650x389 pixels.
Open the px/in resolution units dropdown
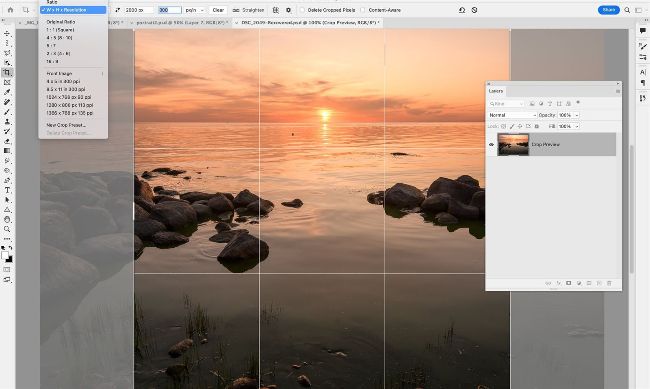click(x=195, y=10)
